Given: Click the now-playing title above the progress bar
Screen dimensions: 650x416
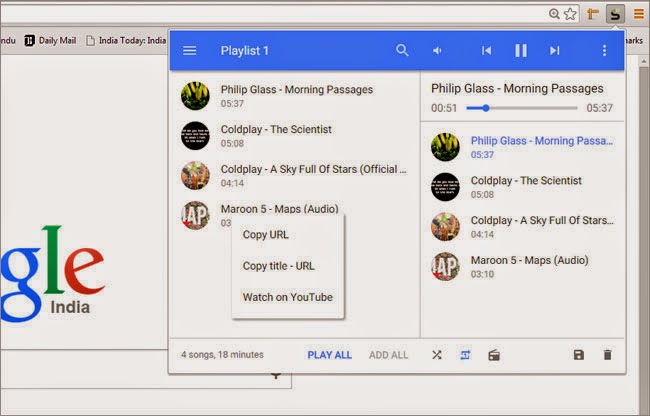Looking at the screenshot, I should (517, 88).
